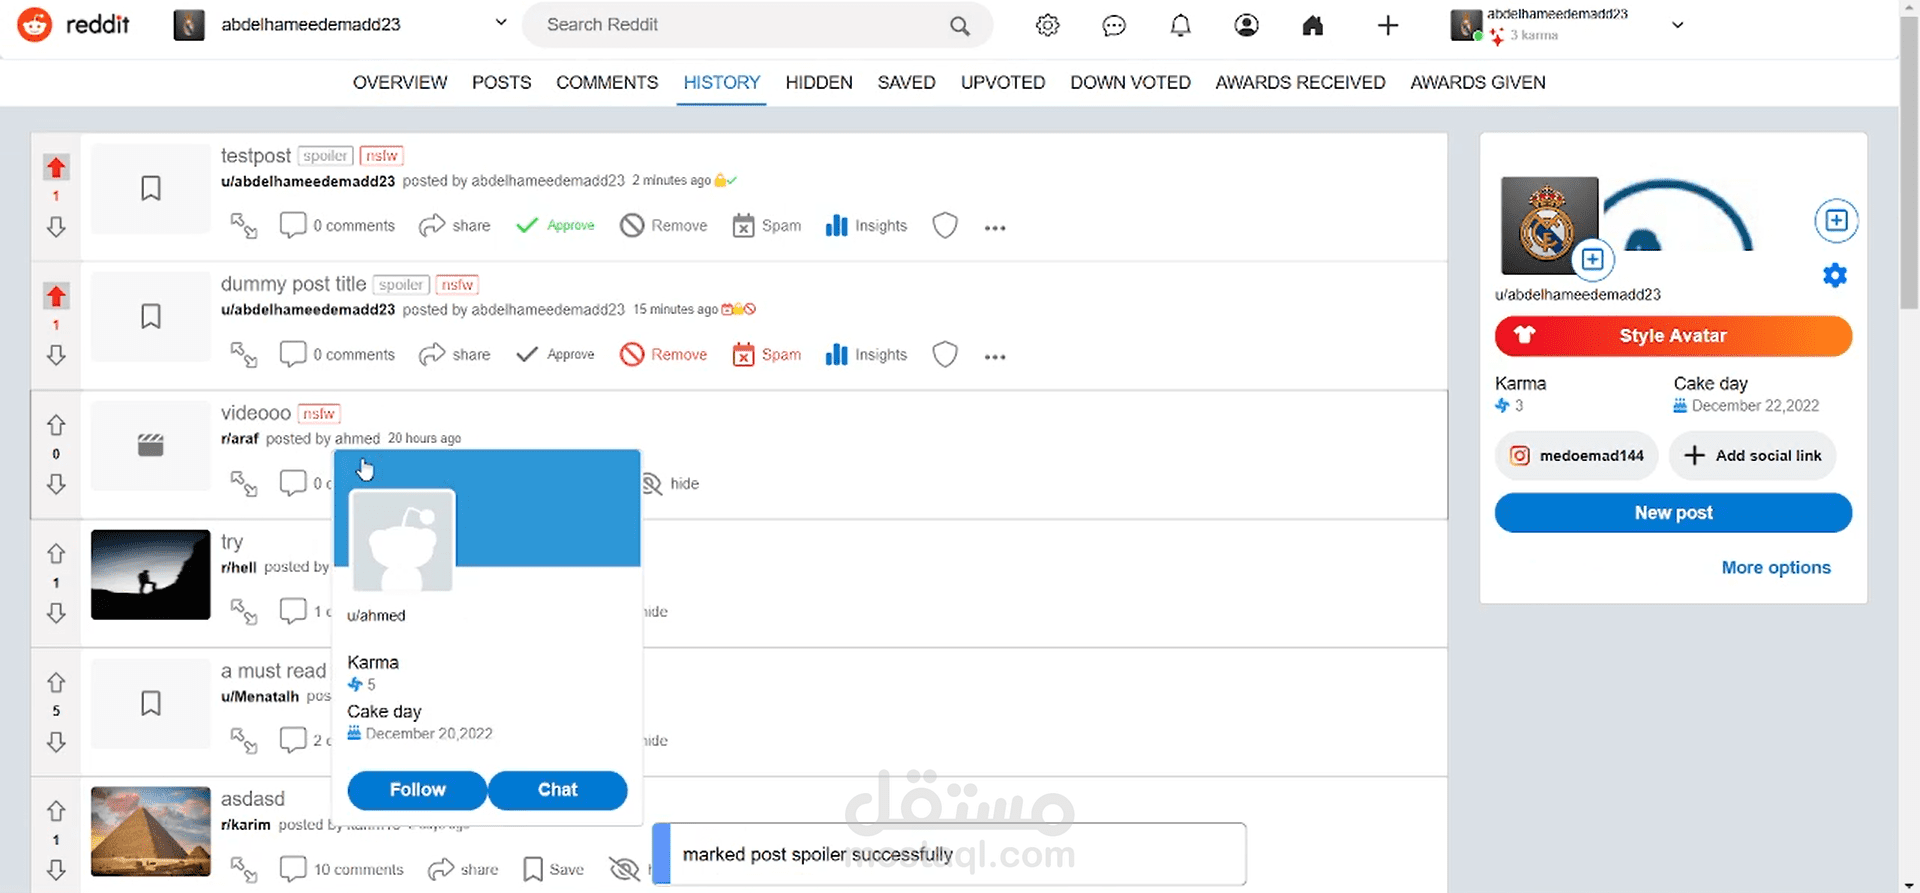This screenshot has height=893, width=1920.
Task: Upvote the testpost post
Action: tap(56, 167)
